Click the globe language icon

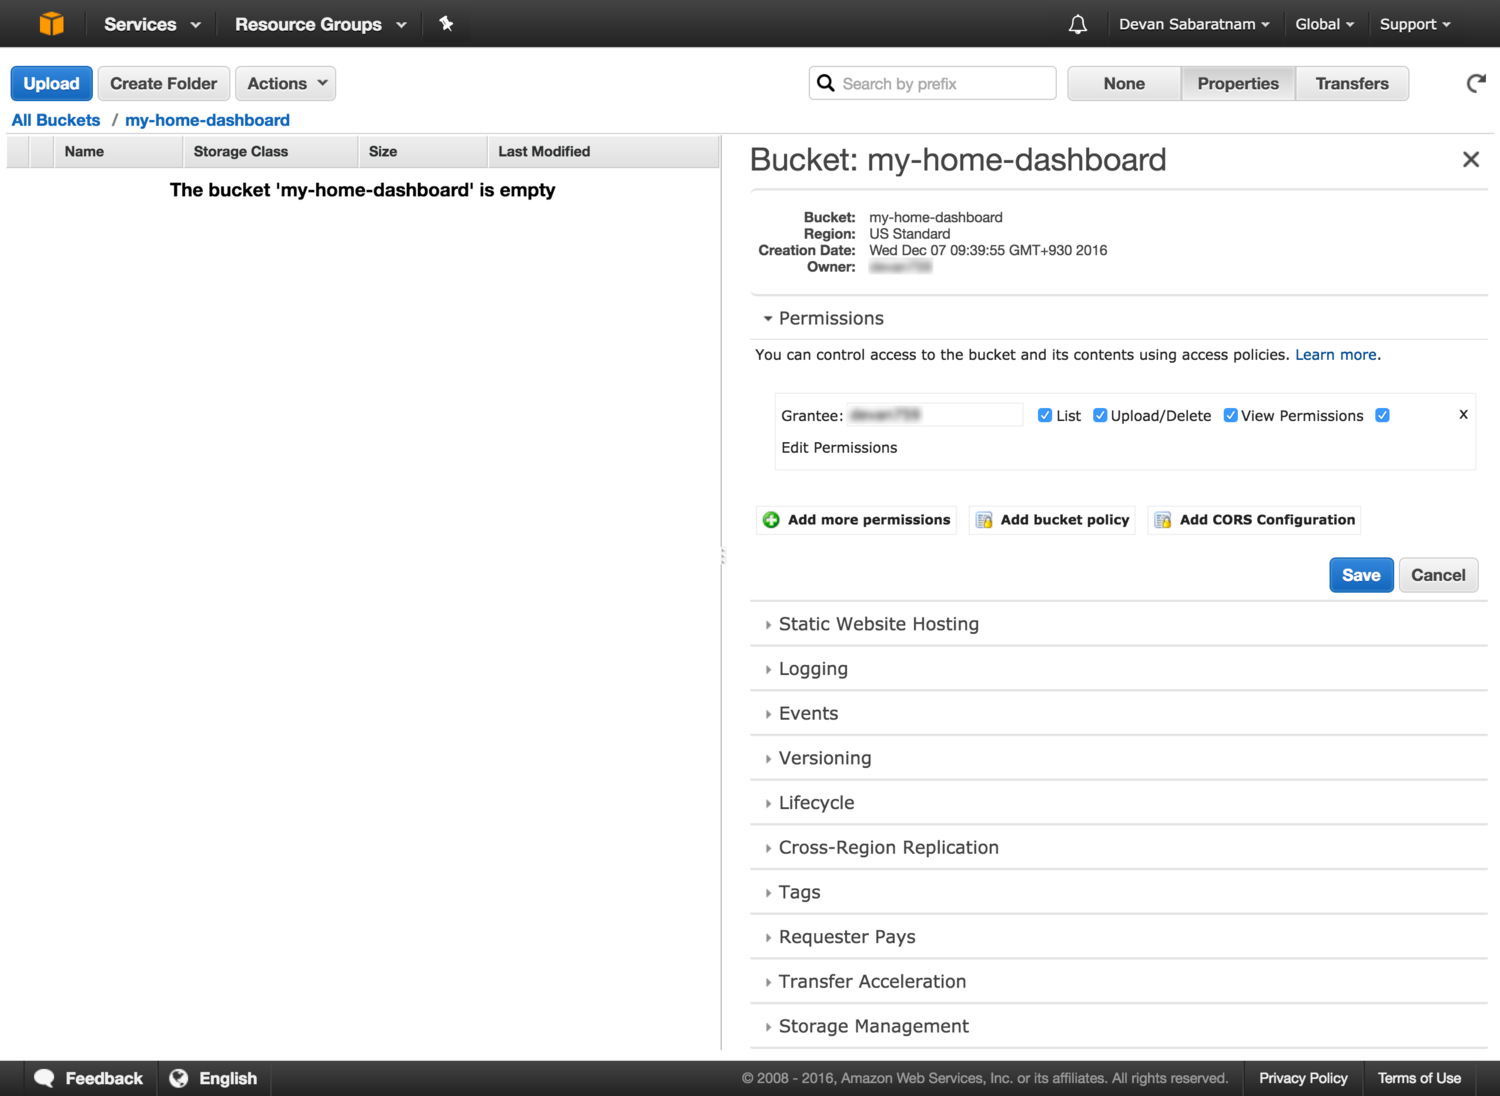tap(179, 1078)
